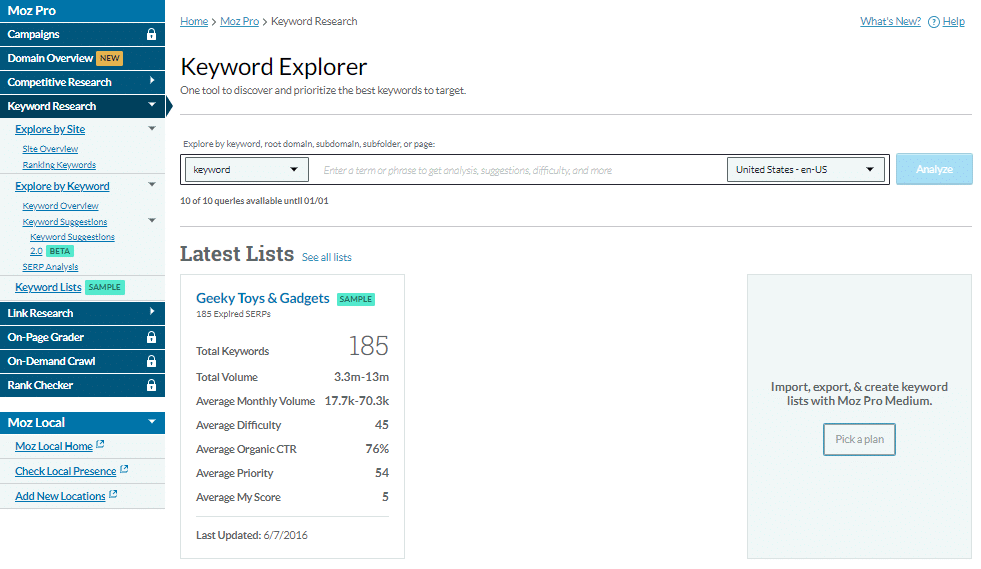This screenshot has width=981, height=569.
Task: Click the Moz Pro sidebar header
Action: [x=82, y=11]
